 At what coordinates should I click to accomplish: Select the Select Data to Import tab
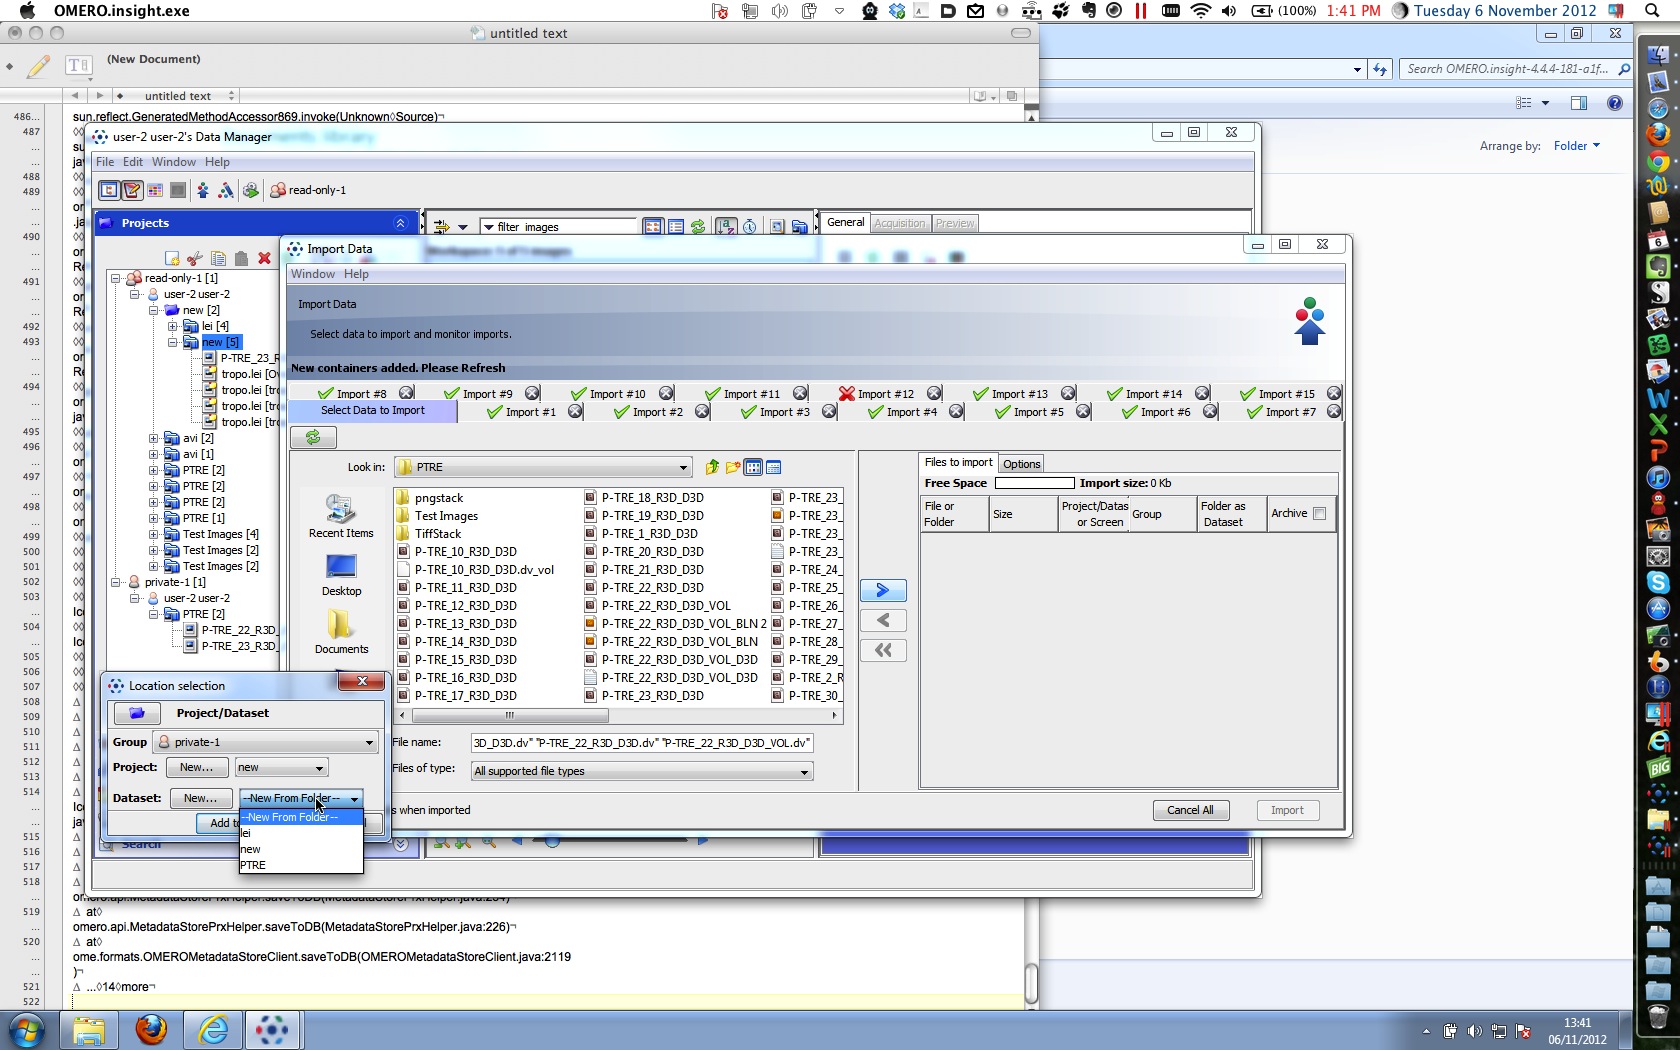point(373,411)
